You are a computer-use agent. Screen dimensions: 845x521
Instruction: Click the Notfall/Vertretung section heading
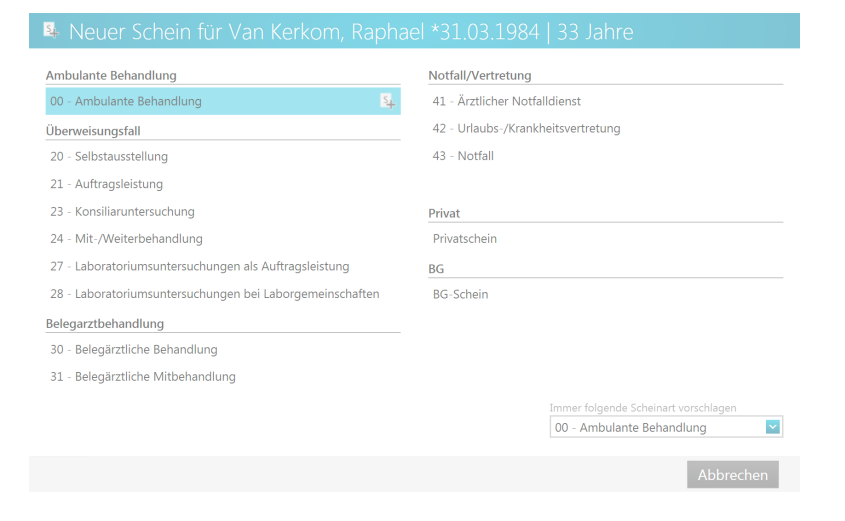[480, 75]
